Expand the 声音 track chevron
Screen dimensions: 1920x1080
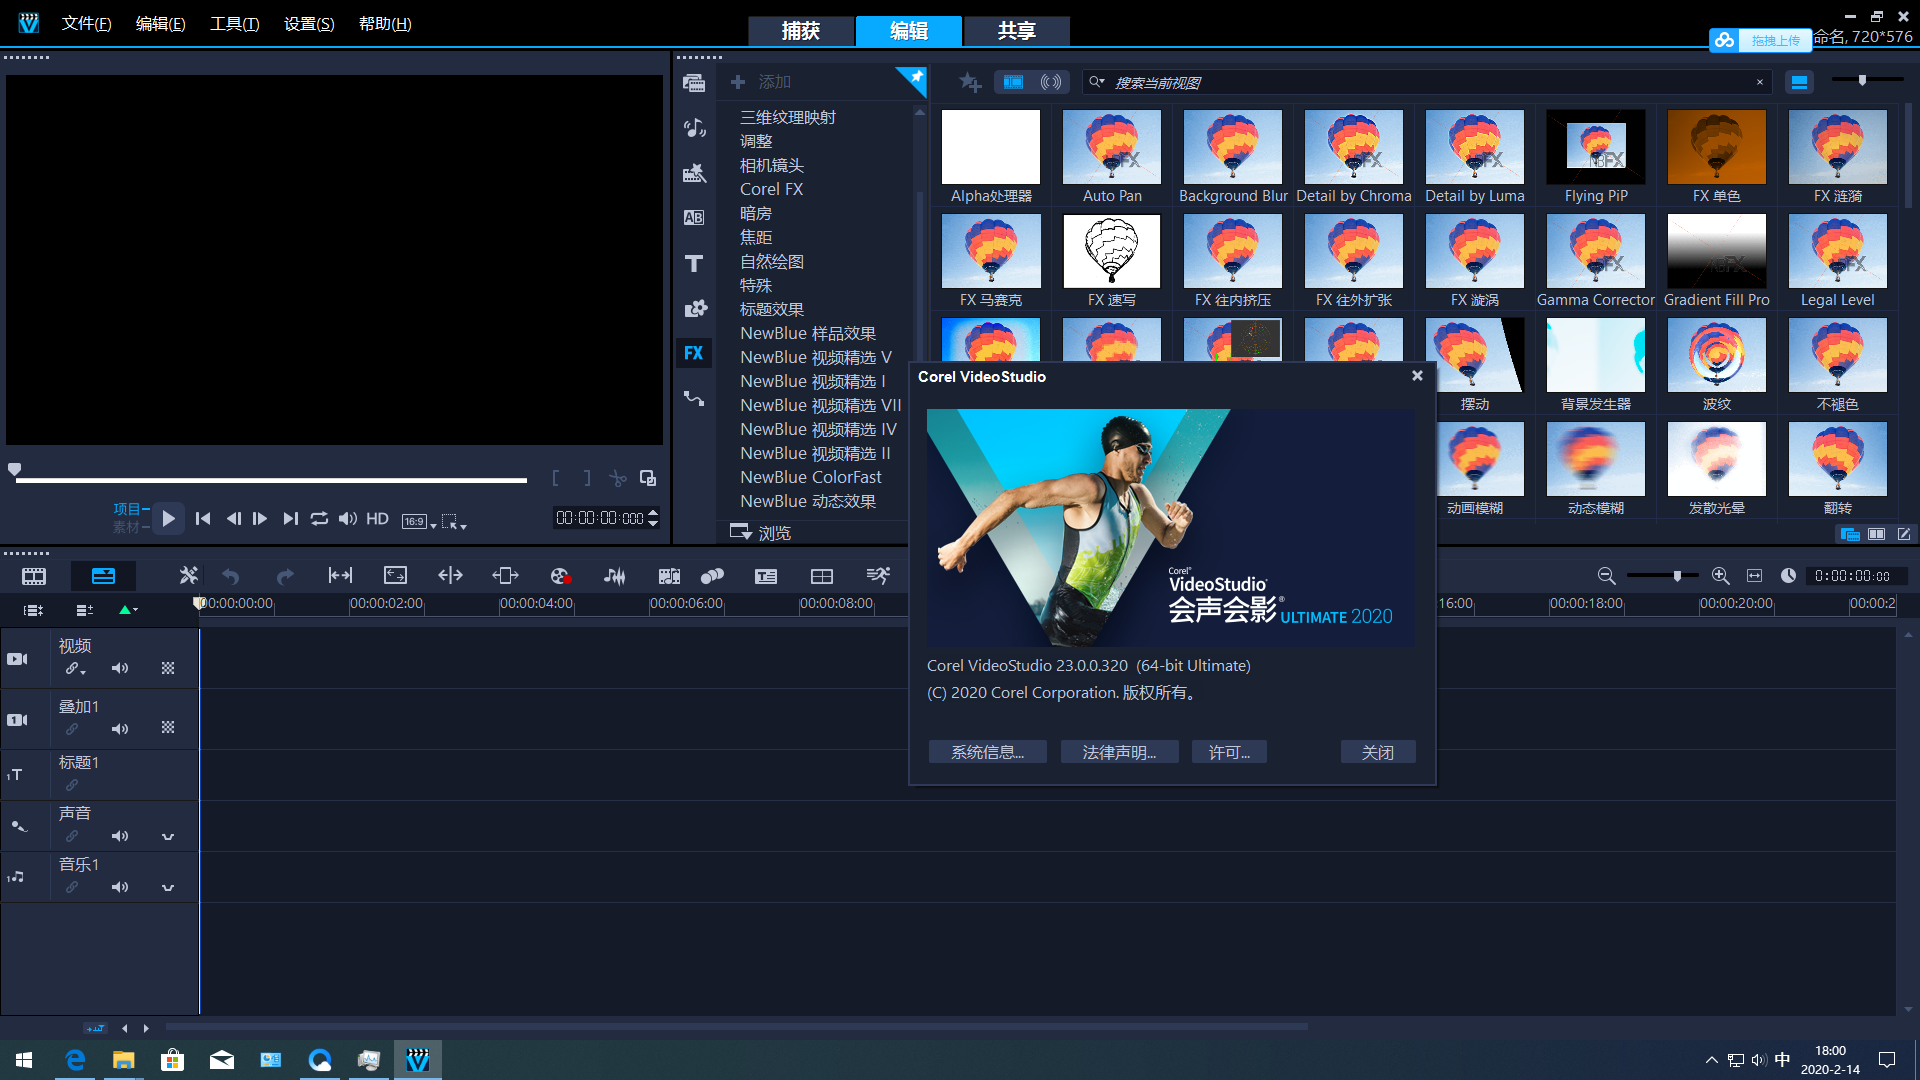168,837
